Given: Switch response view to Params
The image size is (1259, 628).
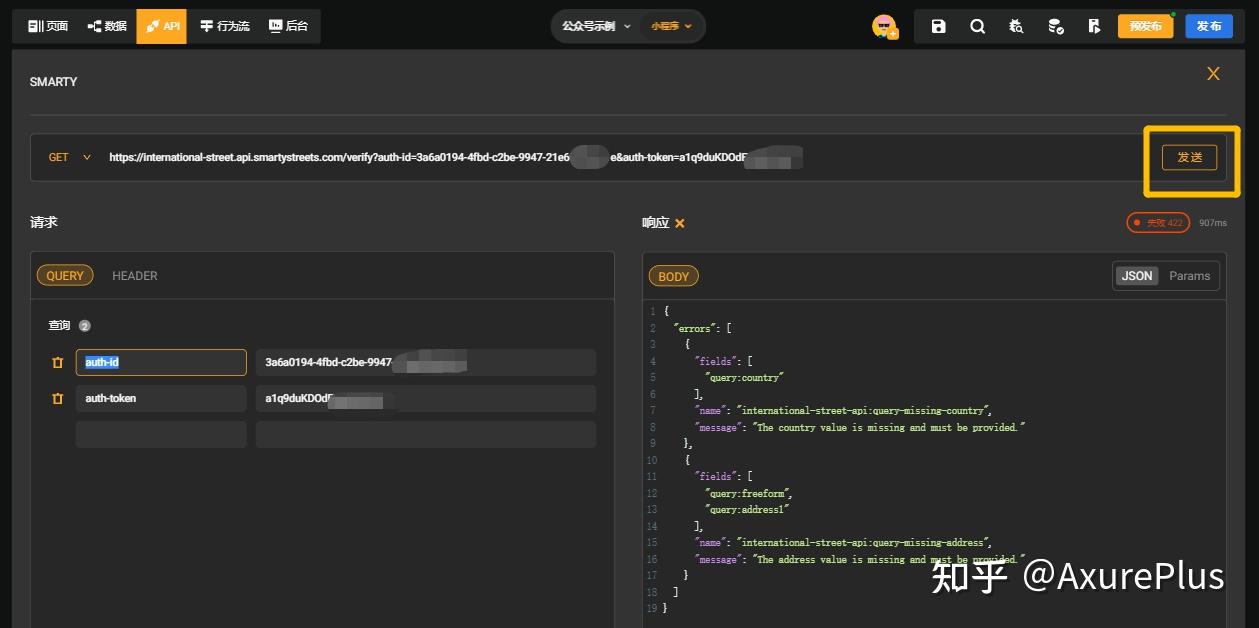Looking at the screenshot, I should tap(1189, 276).
